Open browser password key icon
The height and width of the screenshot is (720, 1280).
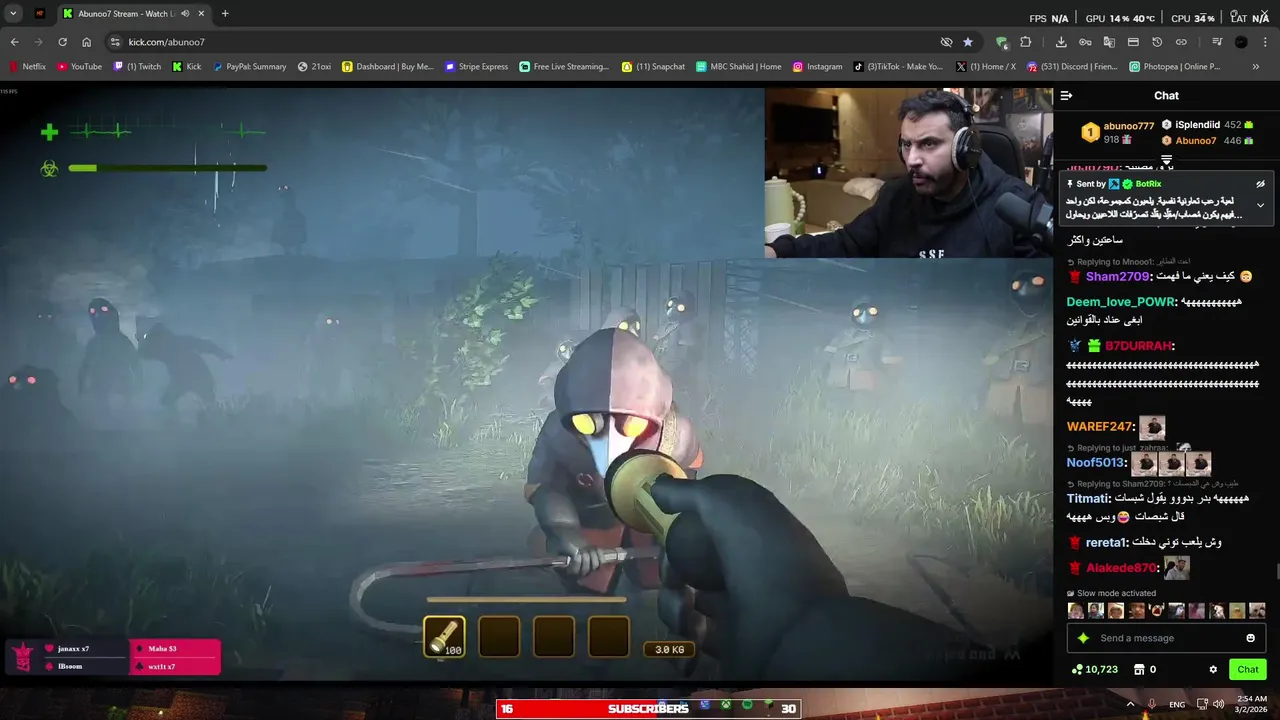(x=1085, y=42)
